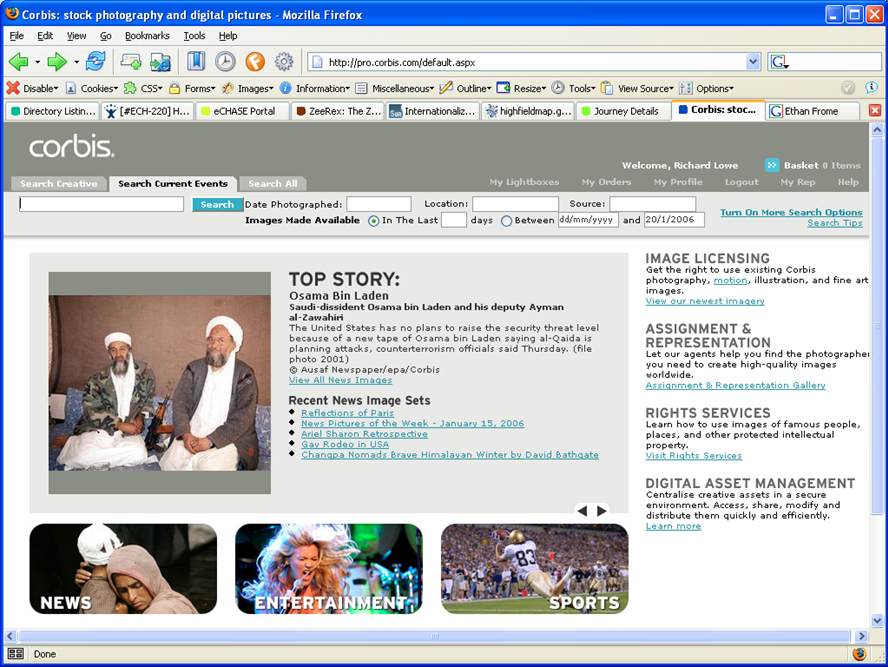Click the horizontal scrollbar at bottom

tap(430, 636)
